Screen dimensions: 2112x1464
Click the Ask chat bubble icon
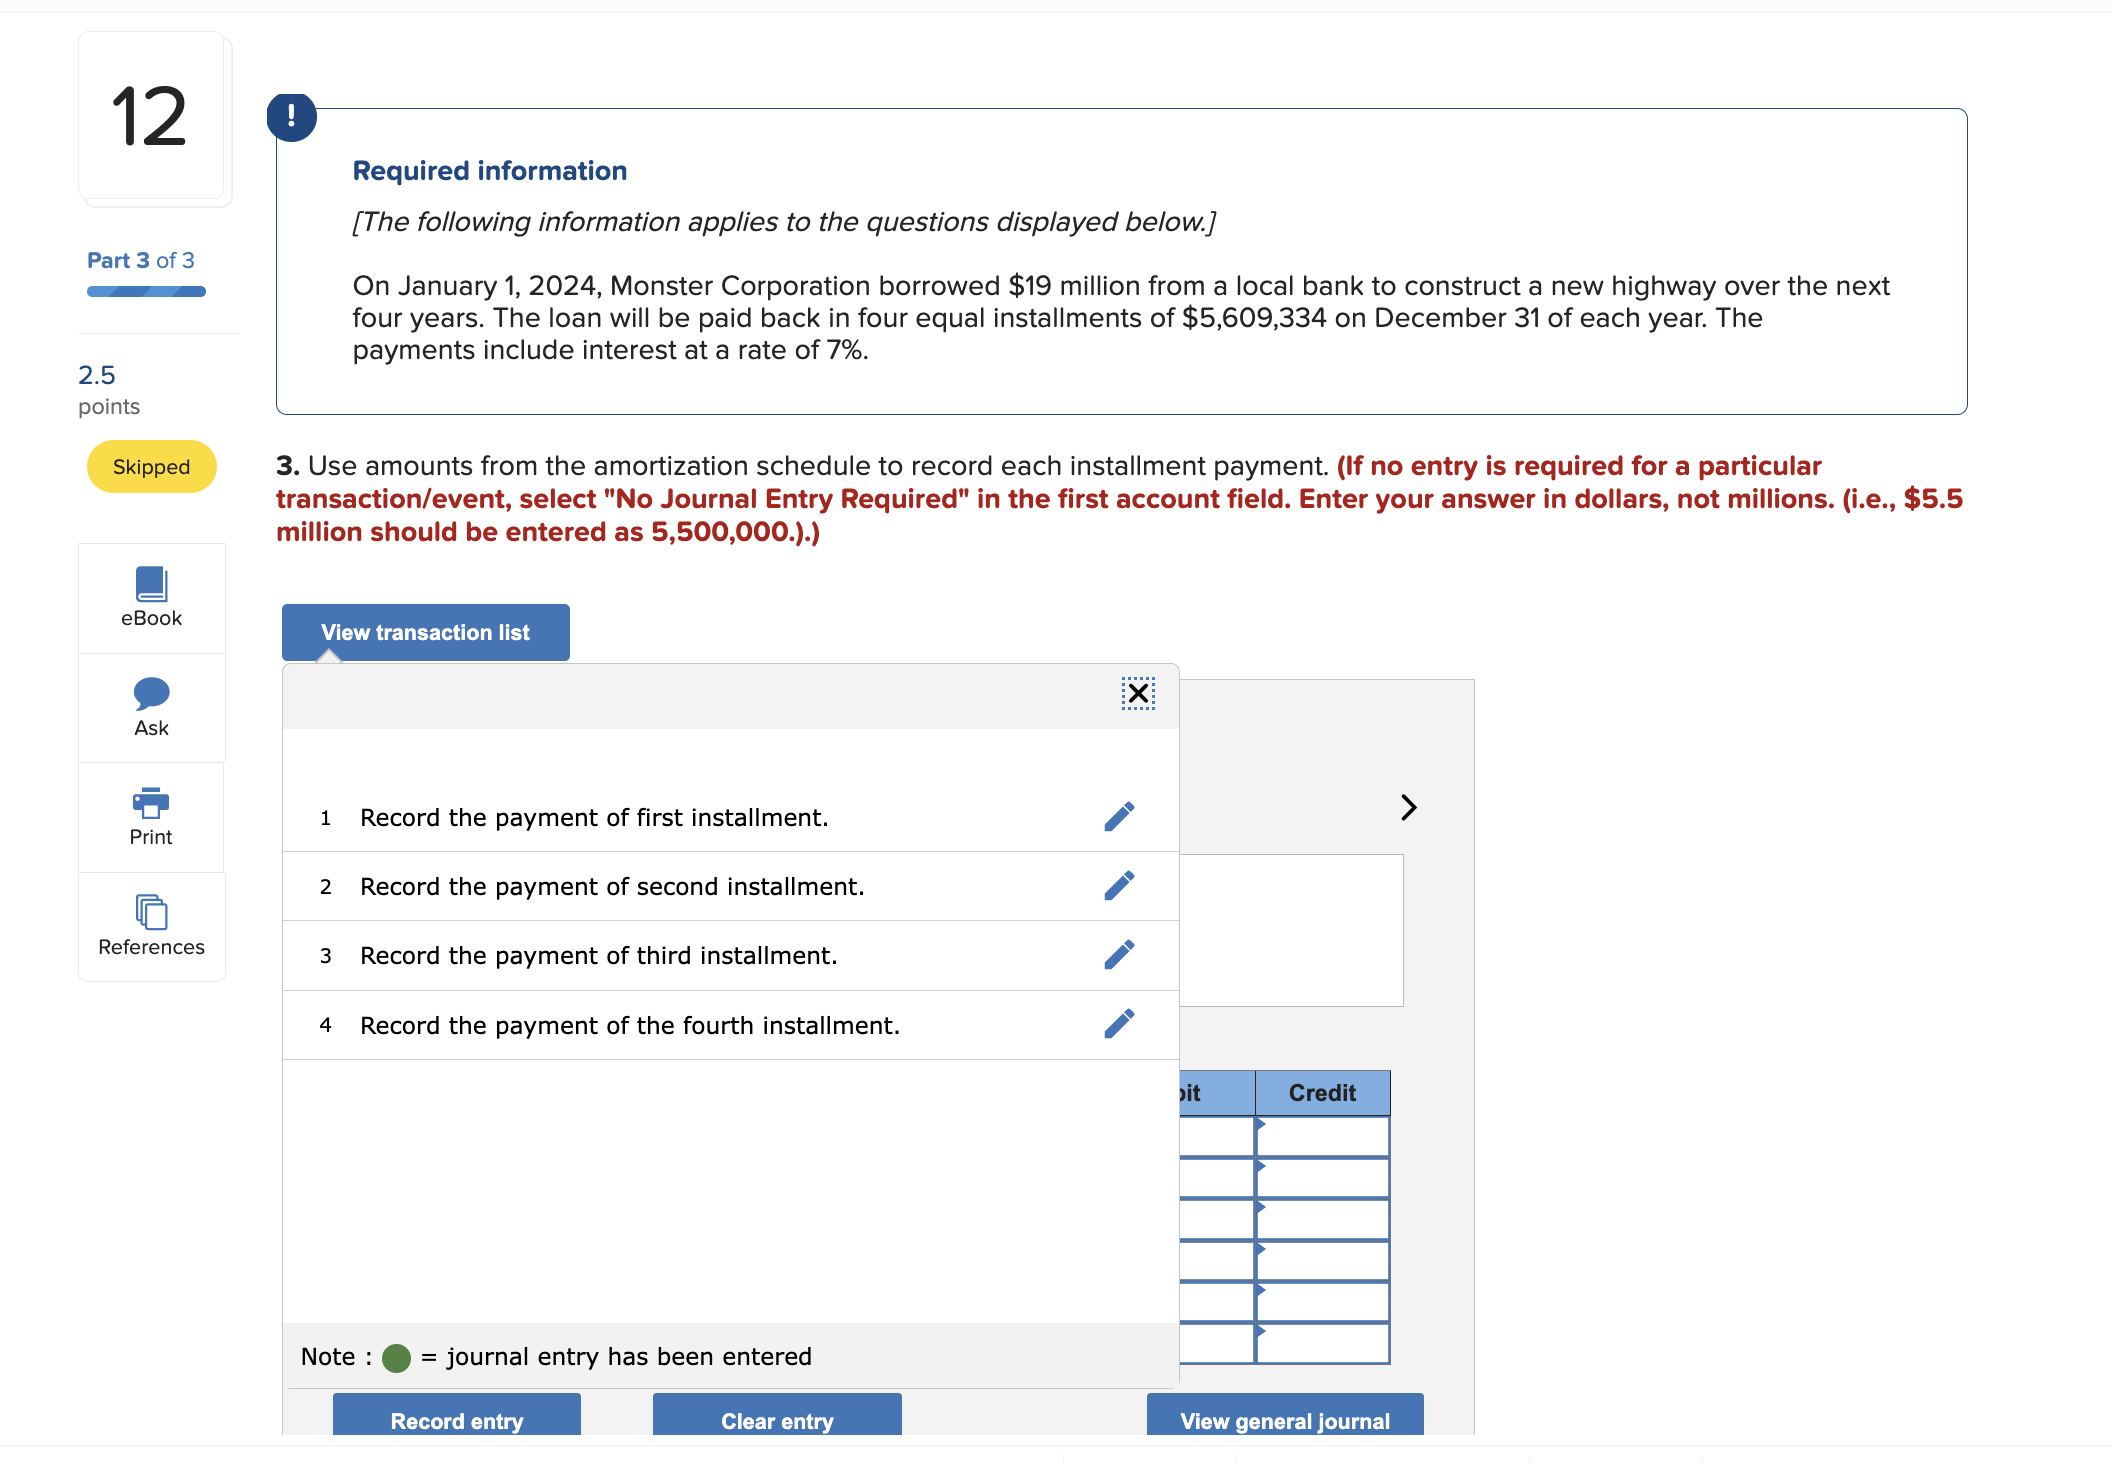coord(151,693)
